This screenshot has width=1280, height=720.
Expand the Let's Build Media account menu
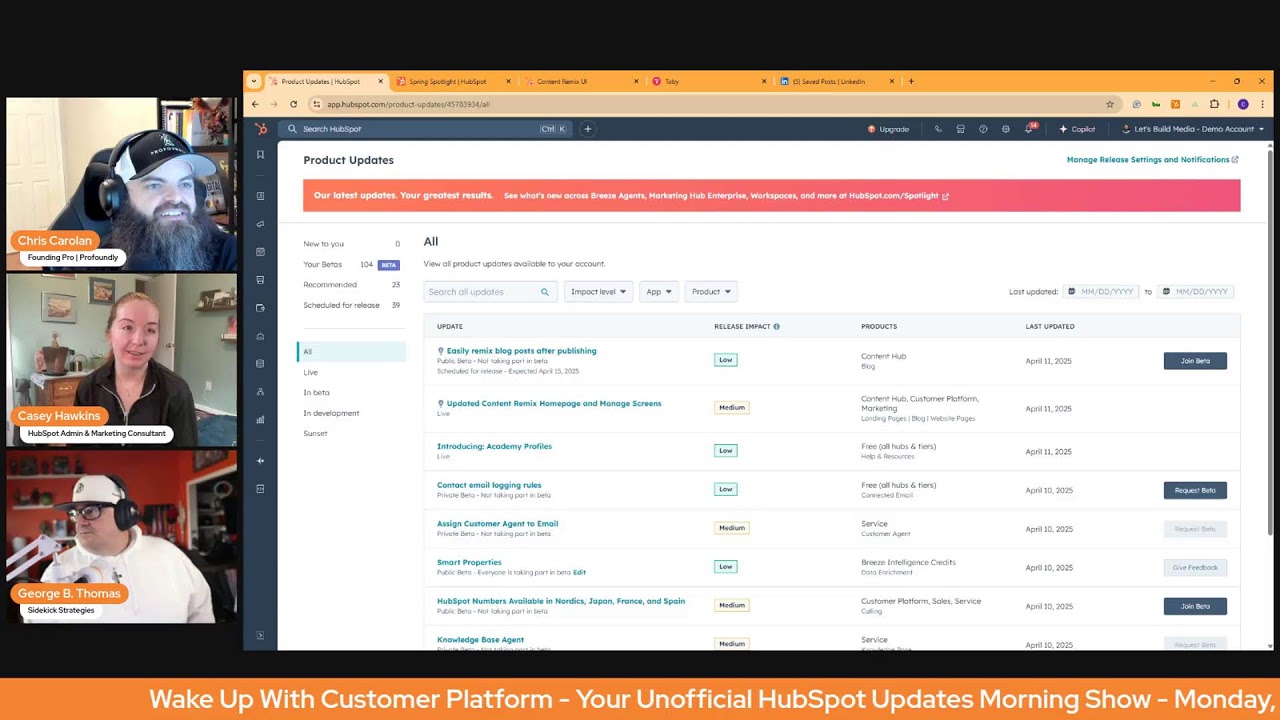click(x=1193, y=129)
